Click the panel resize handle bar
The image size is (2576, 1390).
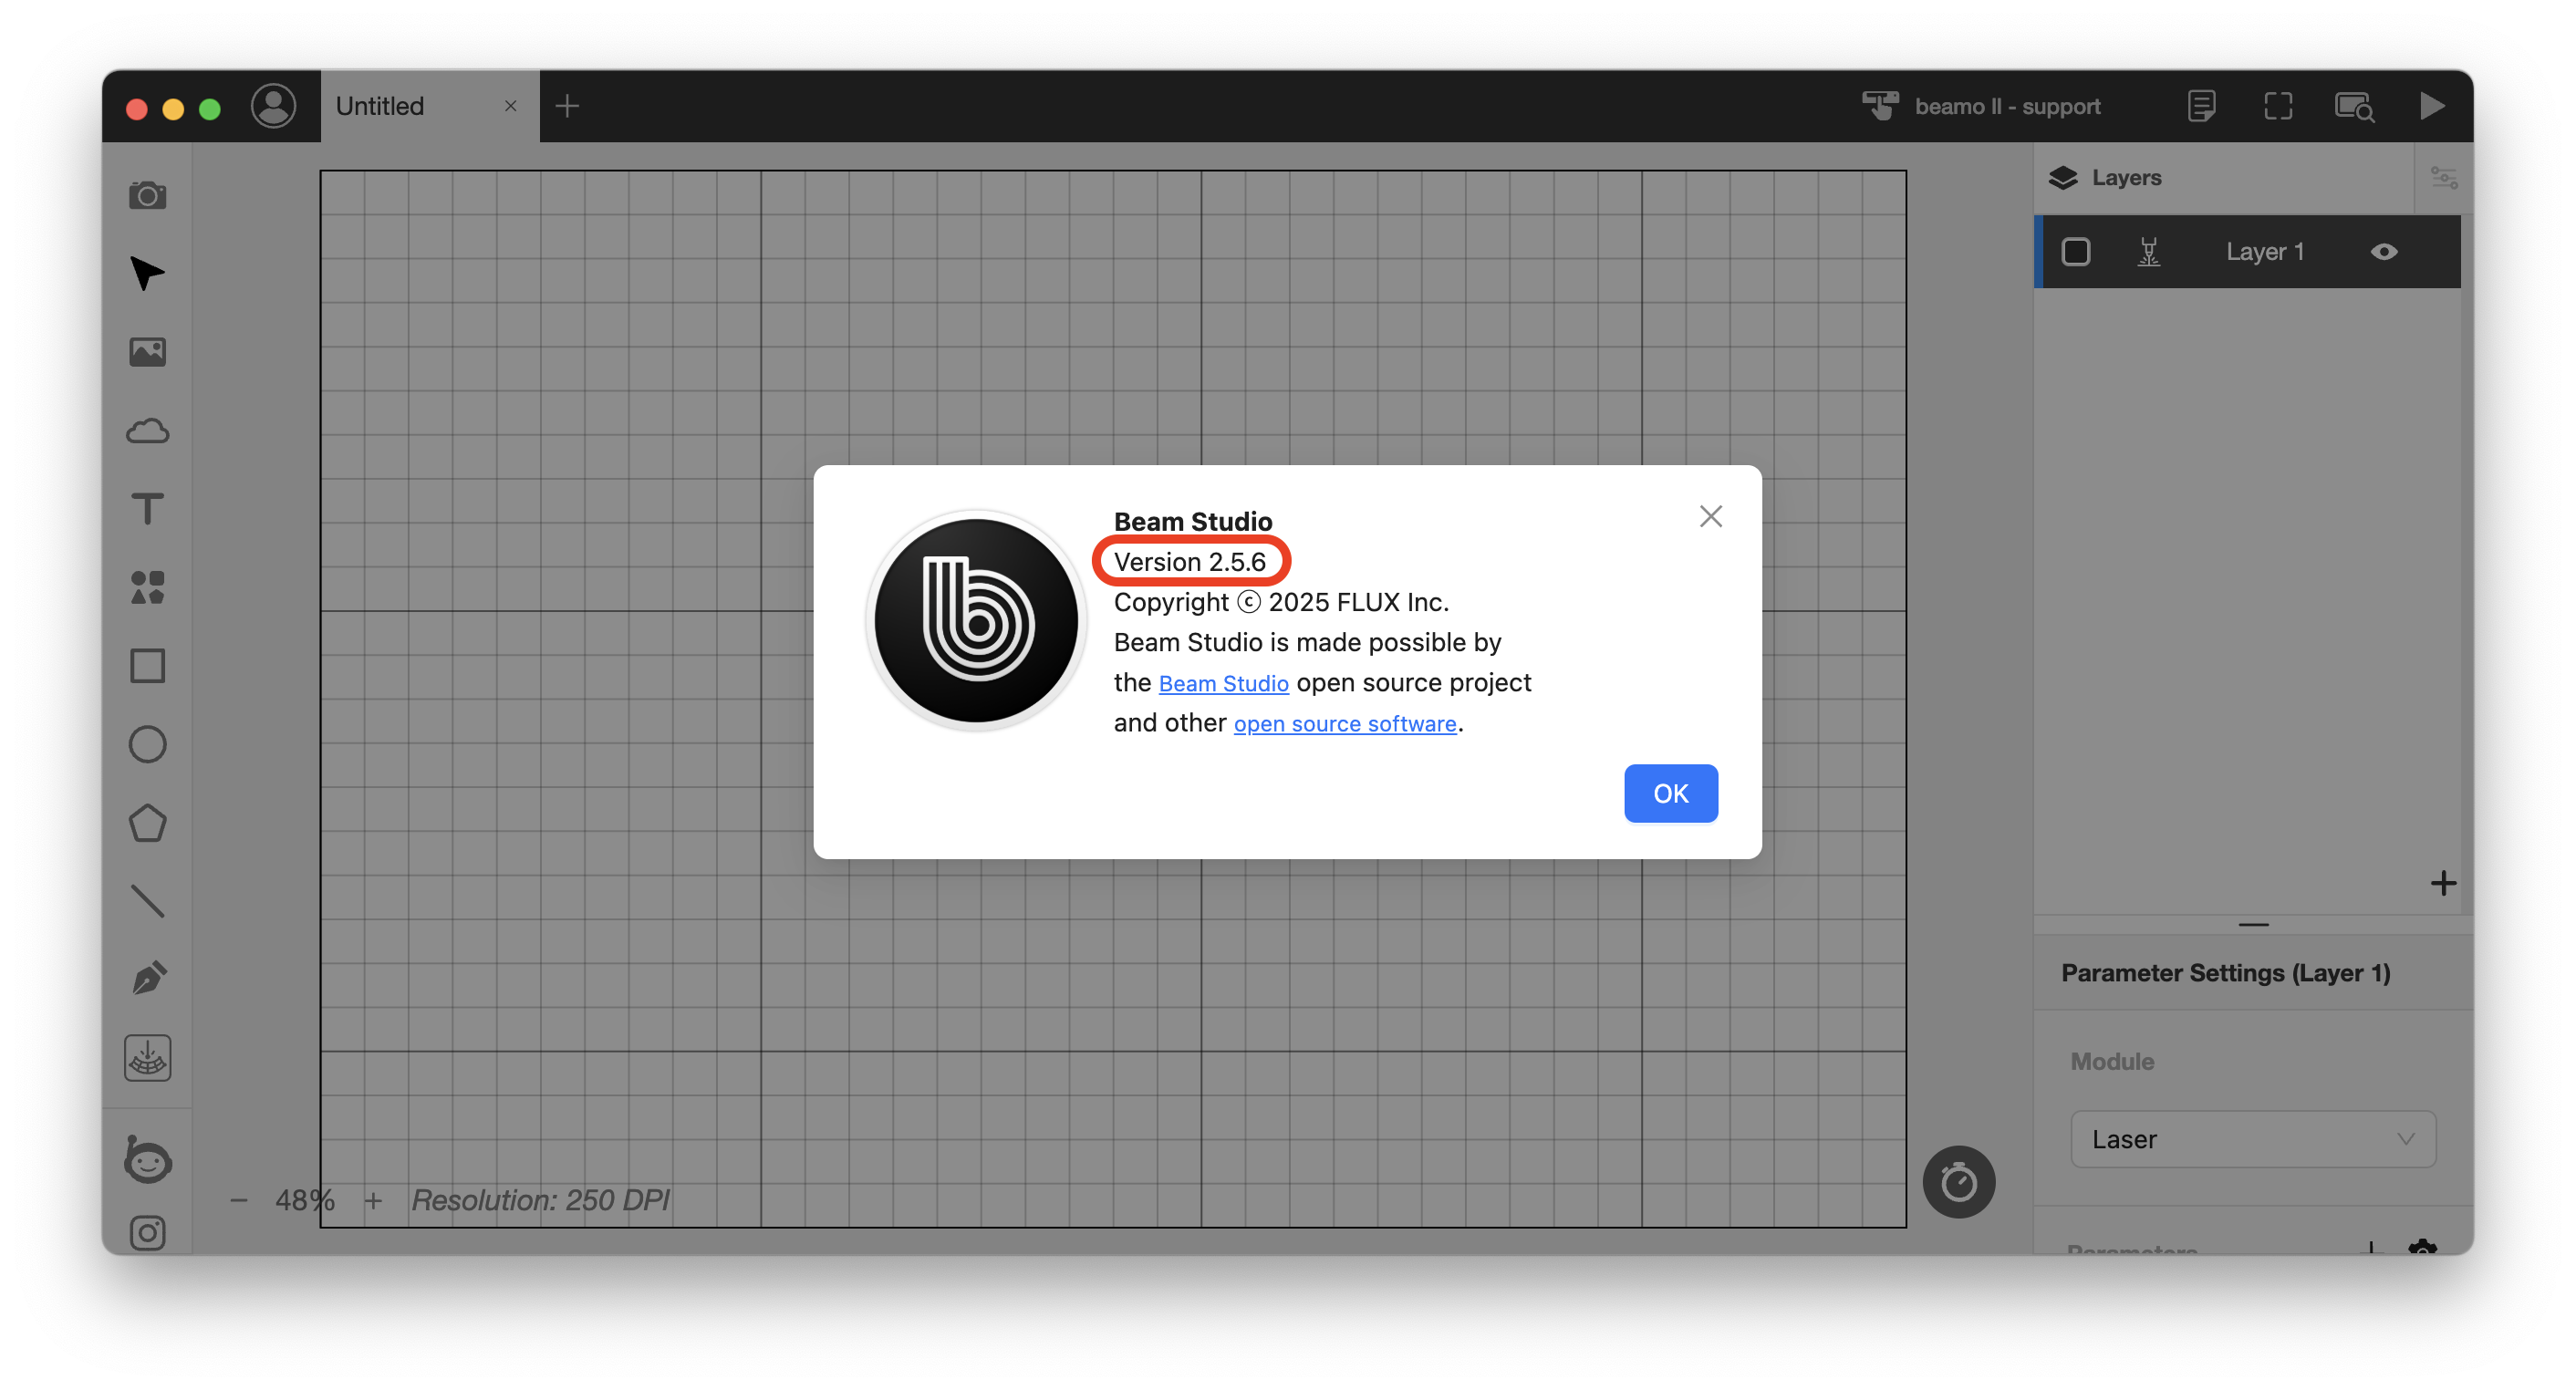(2253, 925)
